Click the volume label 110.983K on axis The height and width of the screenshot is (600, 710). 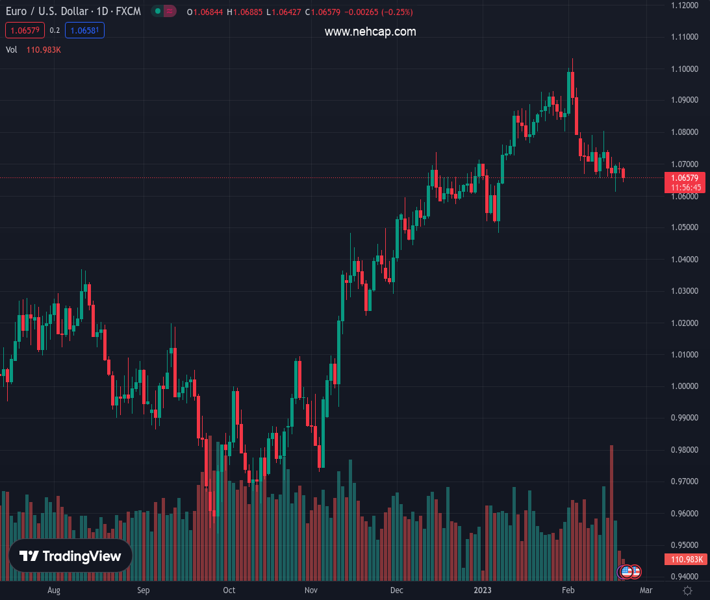click(685, 559)
